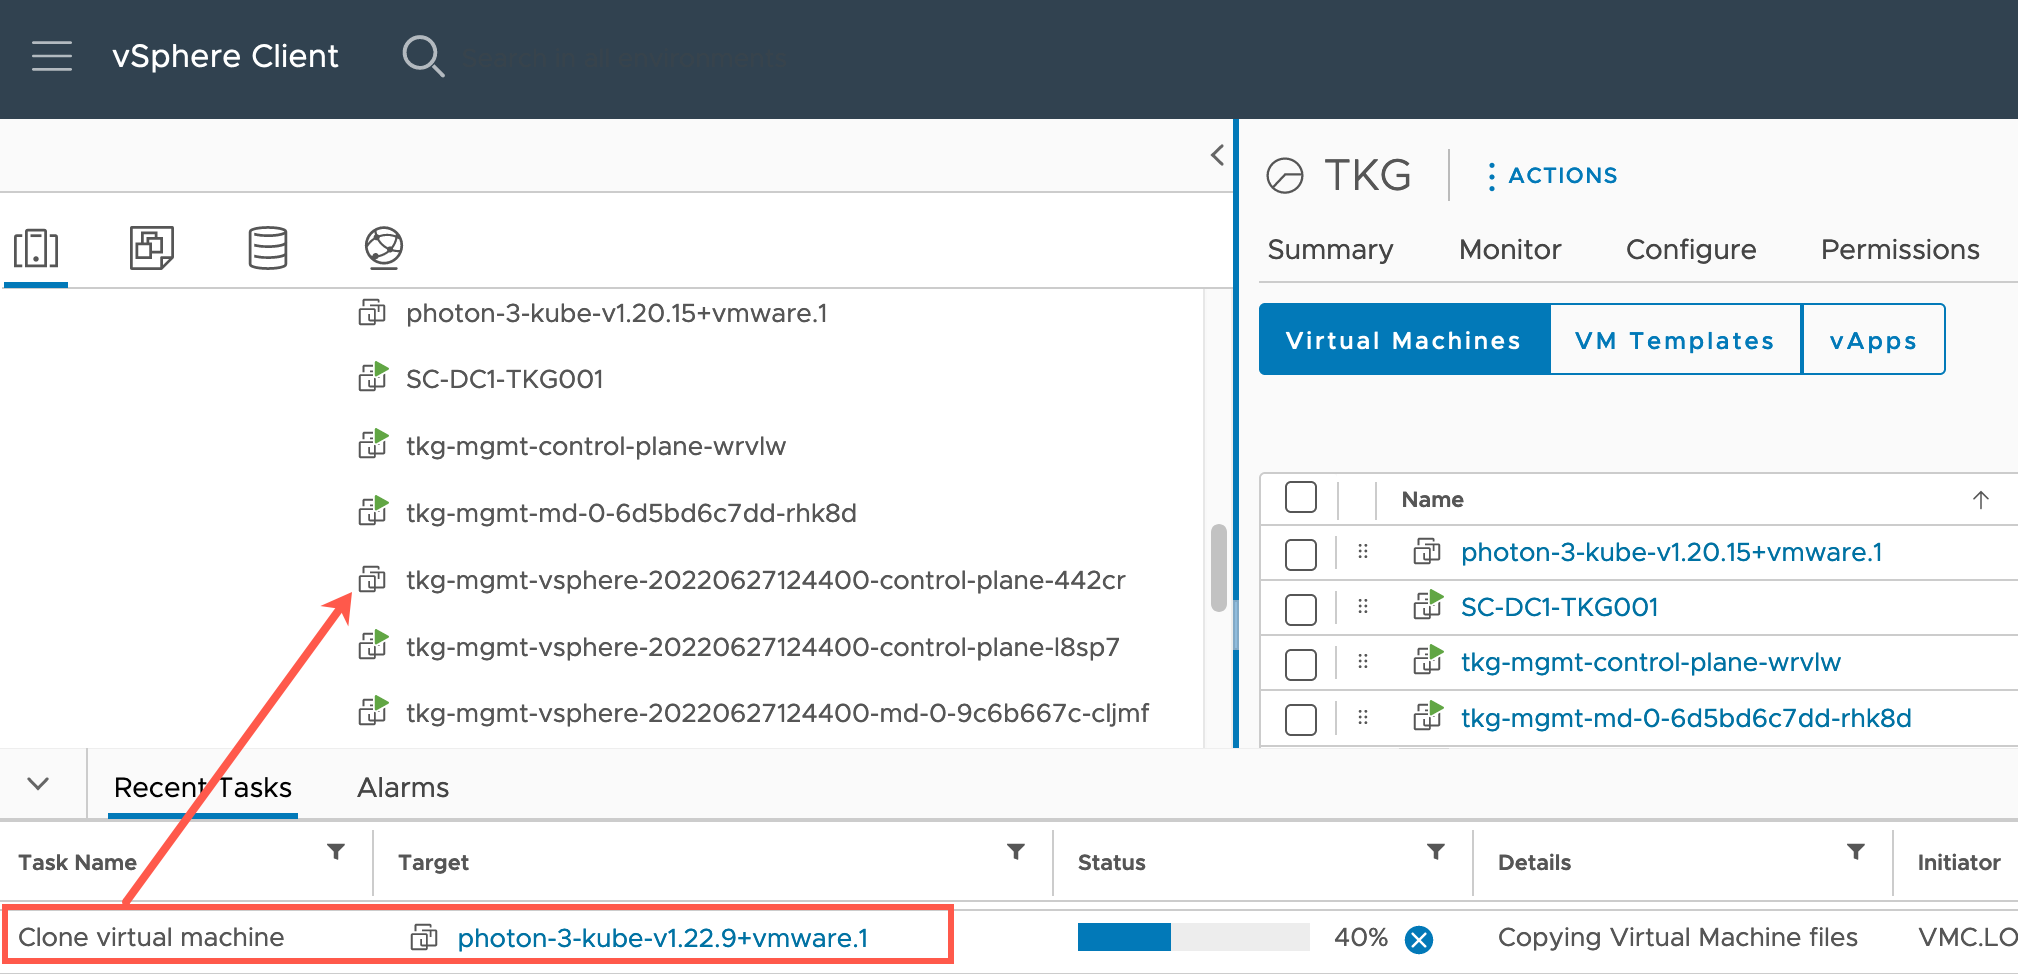
Task: Select photon-3-kube-v1.20.15+vmware.1 in the tree
Action: click(x=616, y=313)
